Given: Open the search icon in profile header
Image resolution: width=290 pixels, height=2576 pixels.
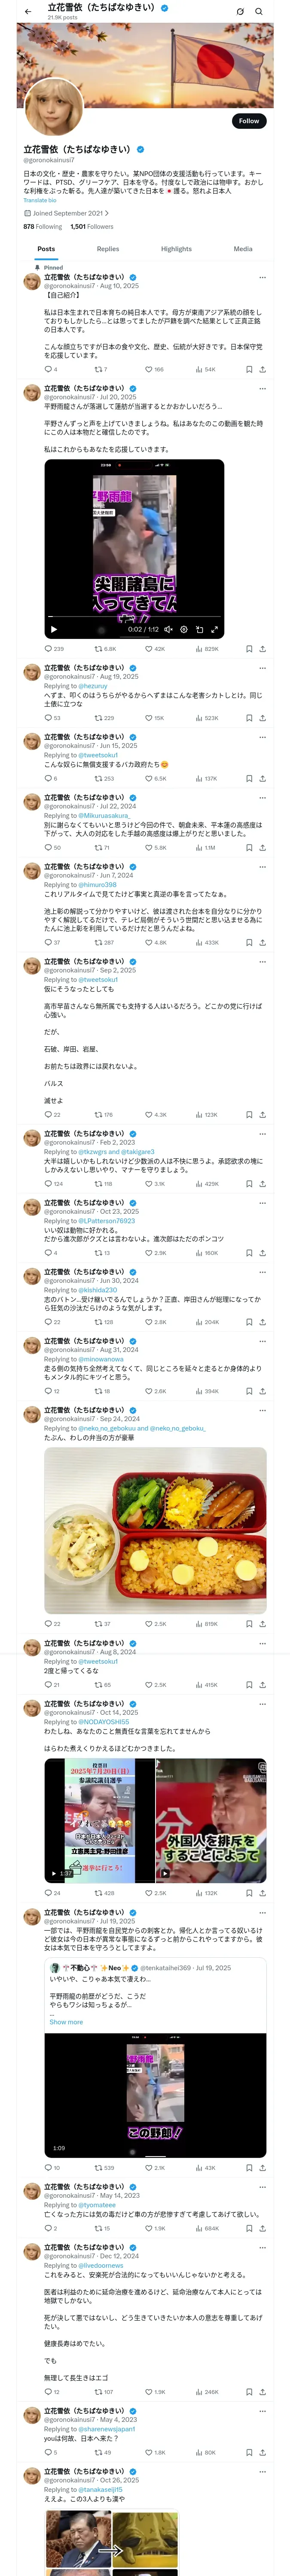Looking at the screenshot, I should (259, 11).
